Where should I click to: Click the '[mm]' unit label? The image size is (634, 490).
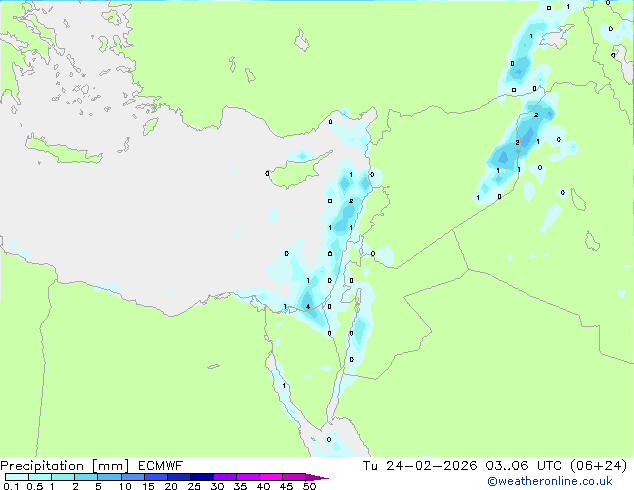coord(110,466)
